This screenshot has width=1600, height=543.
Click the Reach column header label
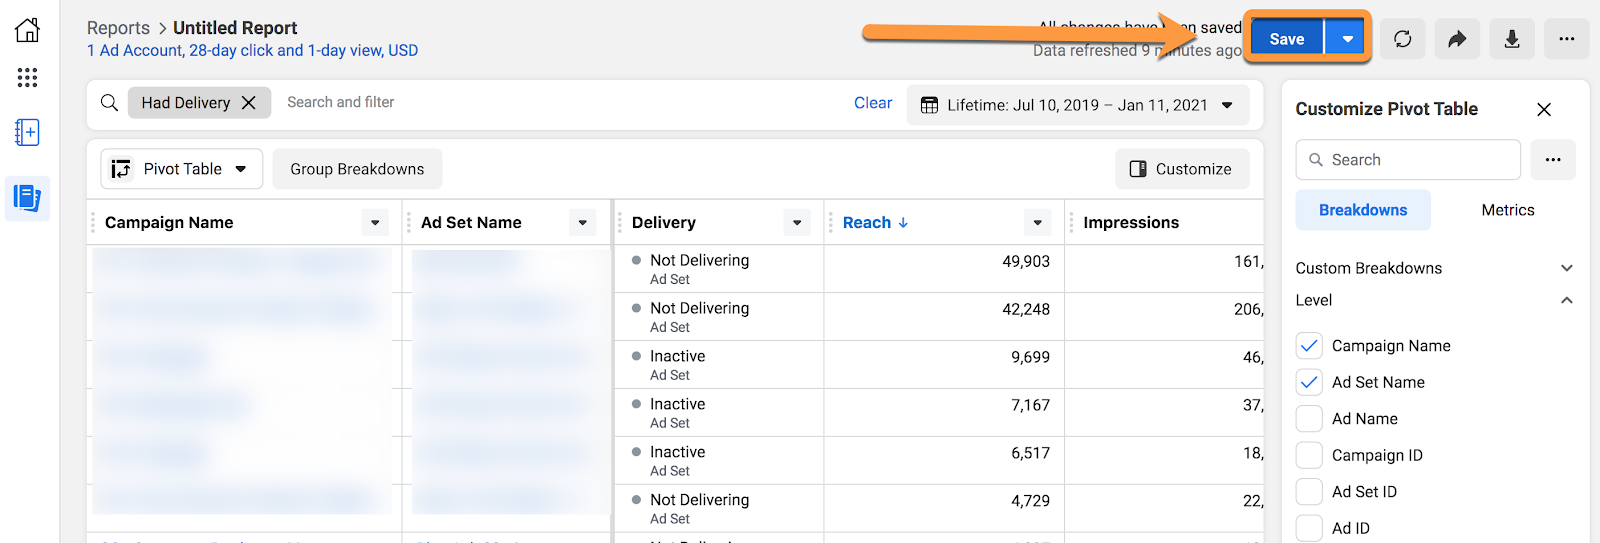866,223
